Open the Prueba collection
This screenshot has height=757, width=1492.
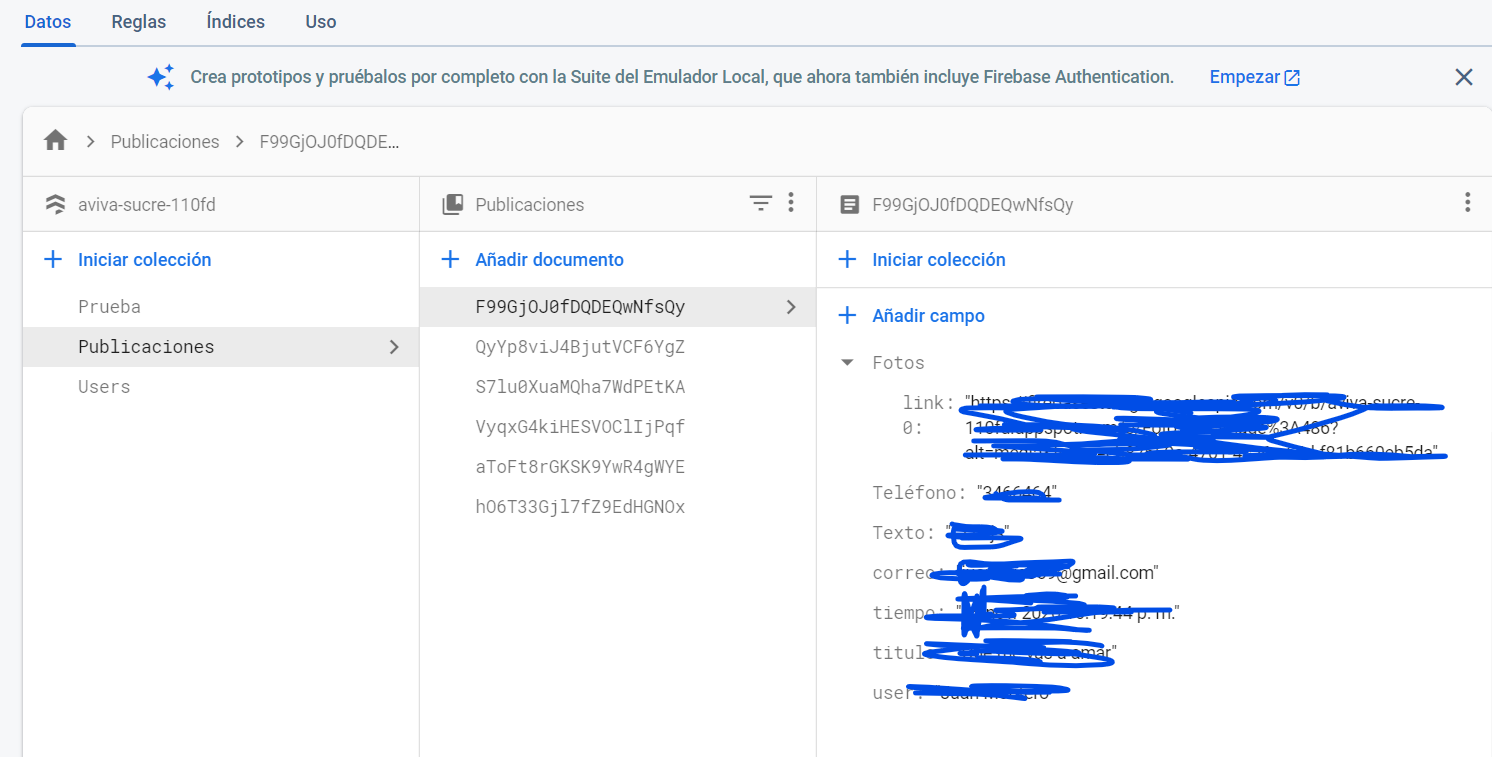(109, 307)
